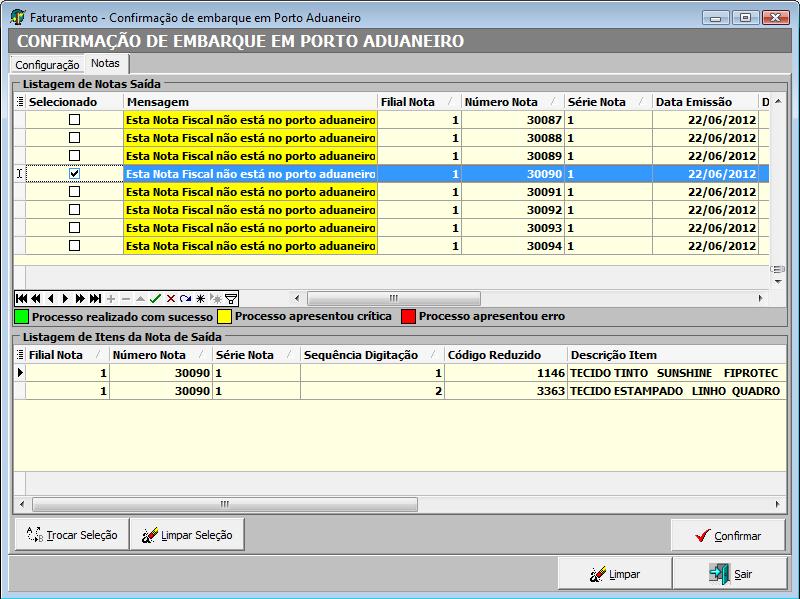Click the Confirmar button
800x599 pixels.
728,536
